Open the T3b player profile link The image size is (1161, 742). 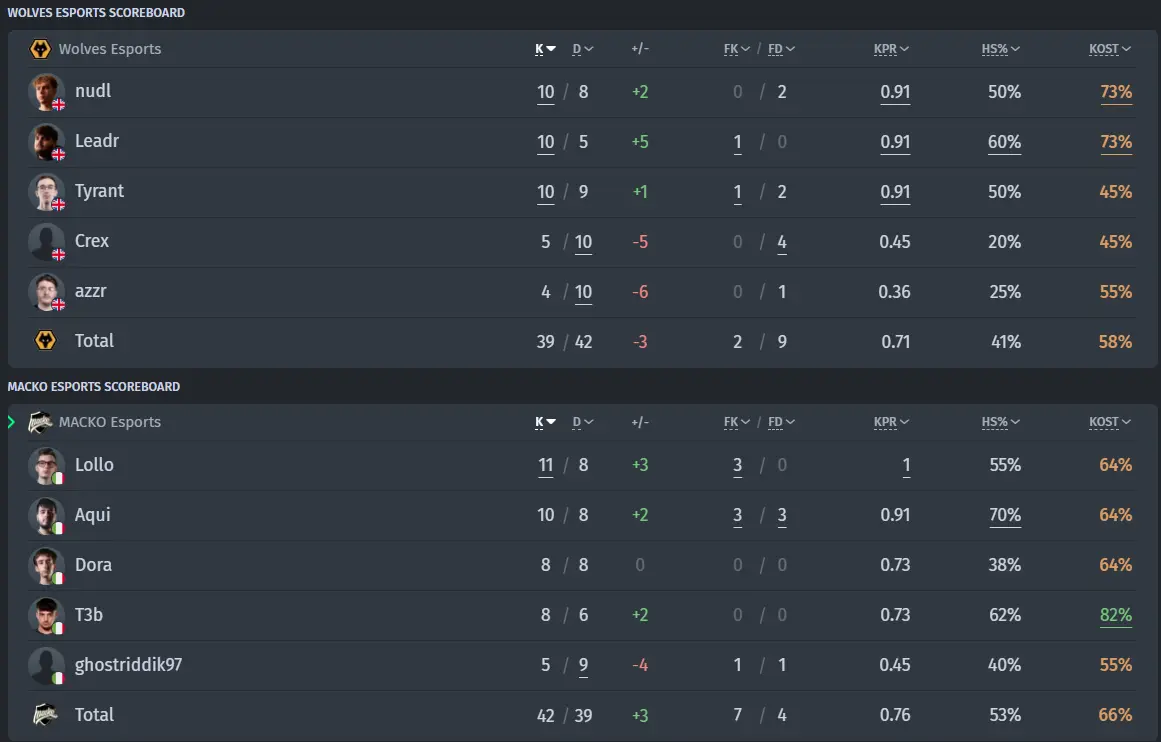point(89,615)
